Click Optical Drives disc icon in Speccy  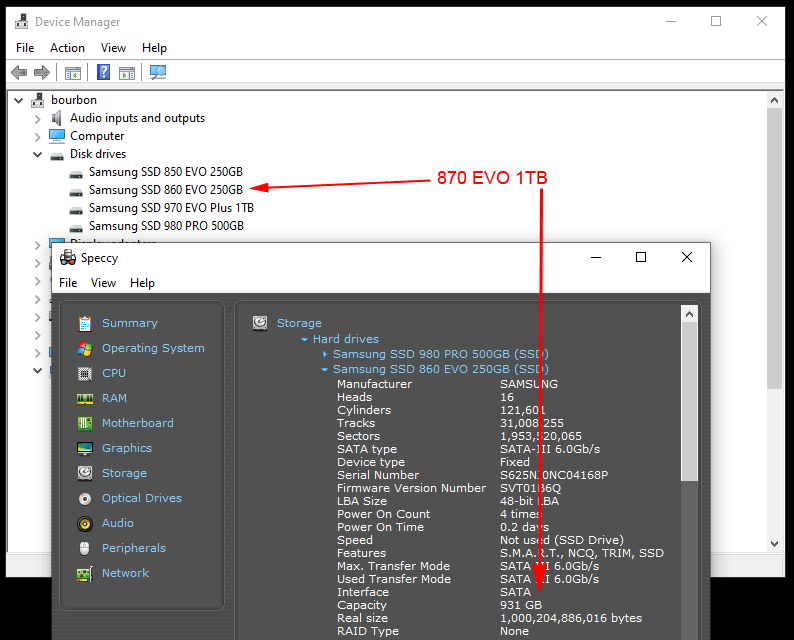(85, 499)
